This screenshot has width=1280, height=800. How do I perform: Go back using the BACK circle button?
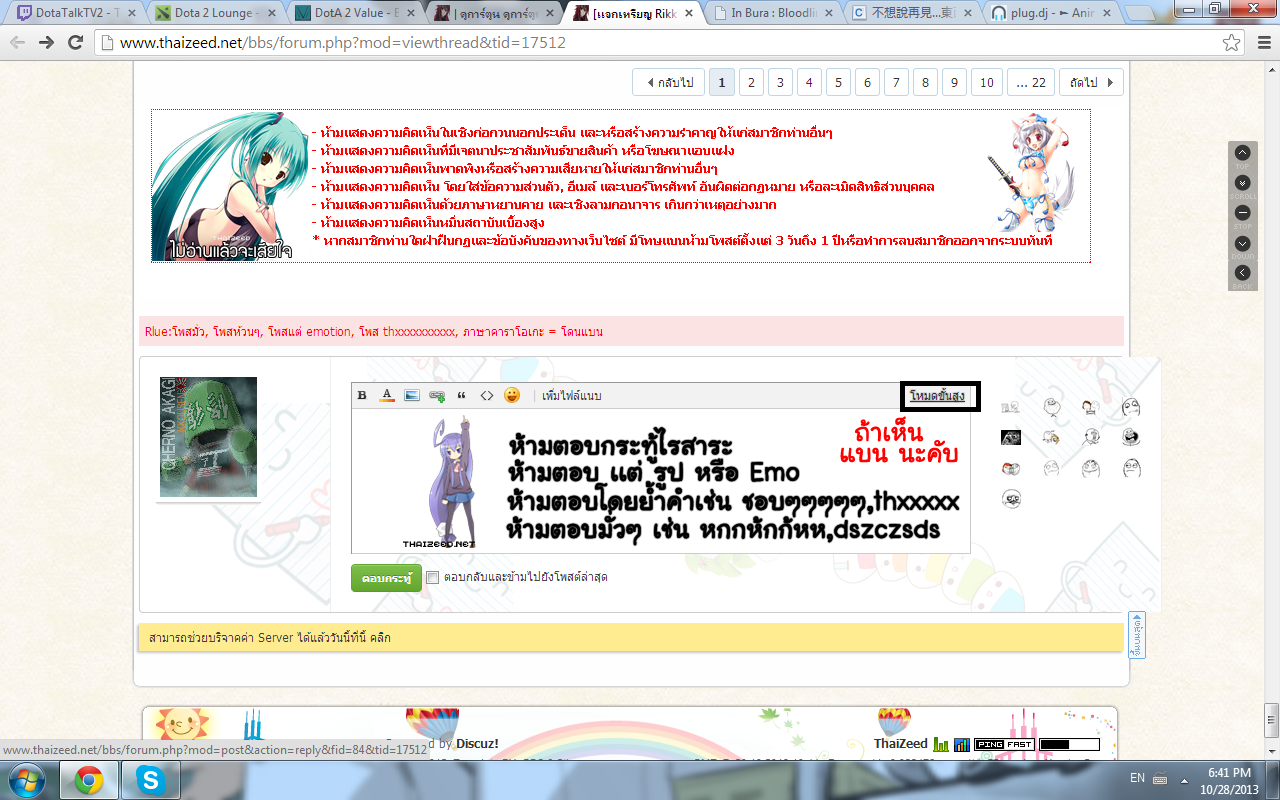click(1243, 273)
